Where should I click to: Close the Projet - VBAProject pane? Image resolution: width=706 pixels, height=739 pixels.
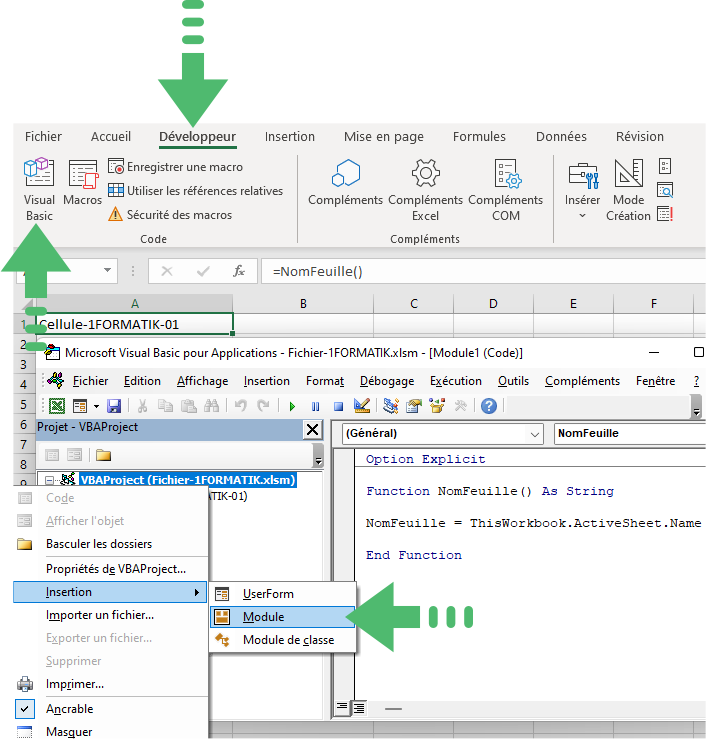pyautogui.click(x=312, y=429)
